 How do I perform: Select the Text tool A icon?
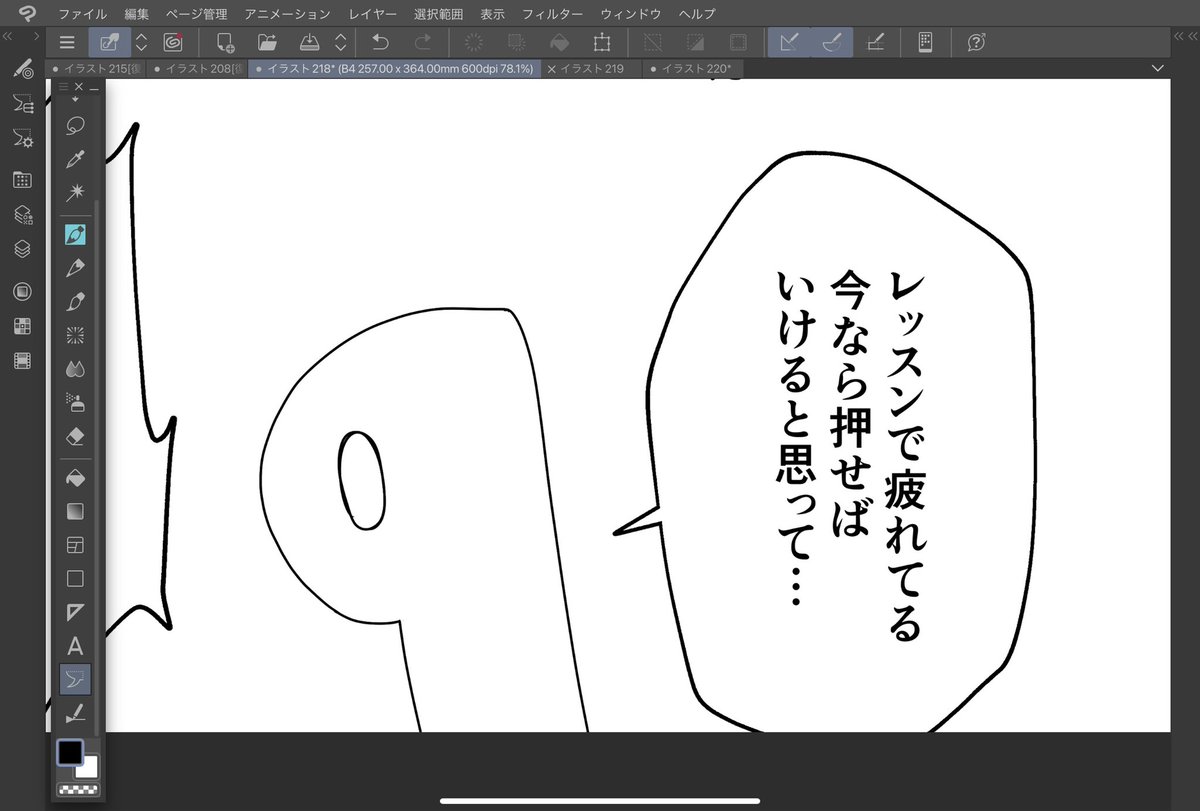pos(74,646)
